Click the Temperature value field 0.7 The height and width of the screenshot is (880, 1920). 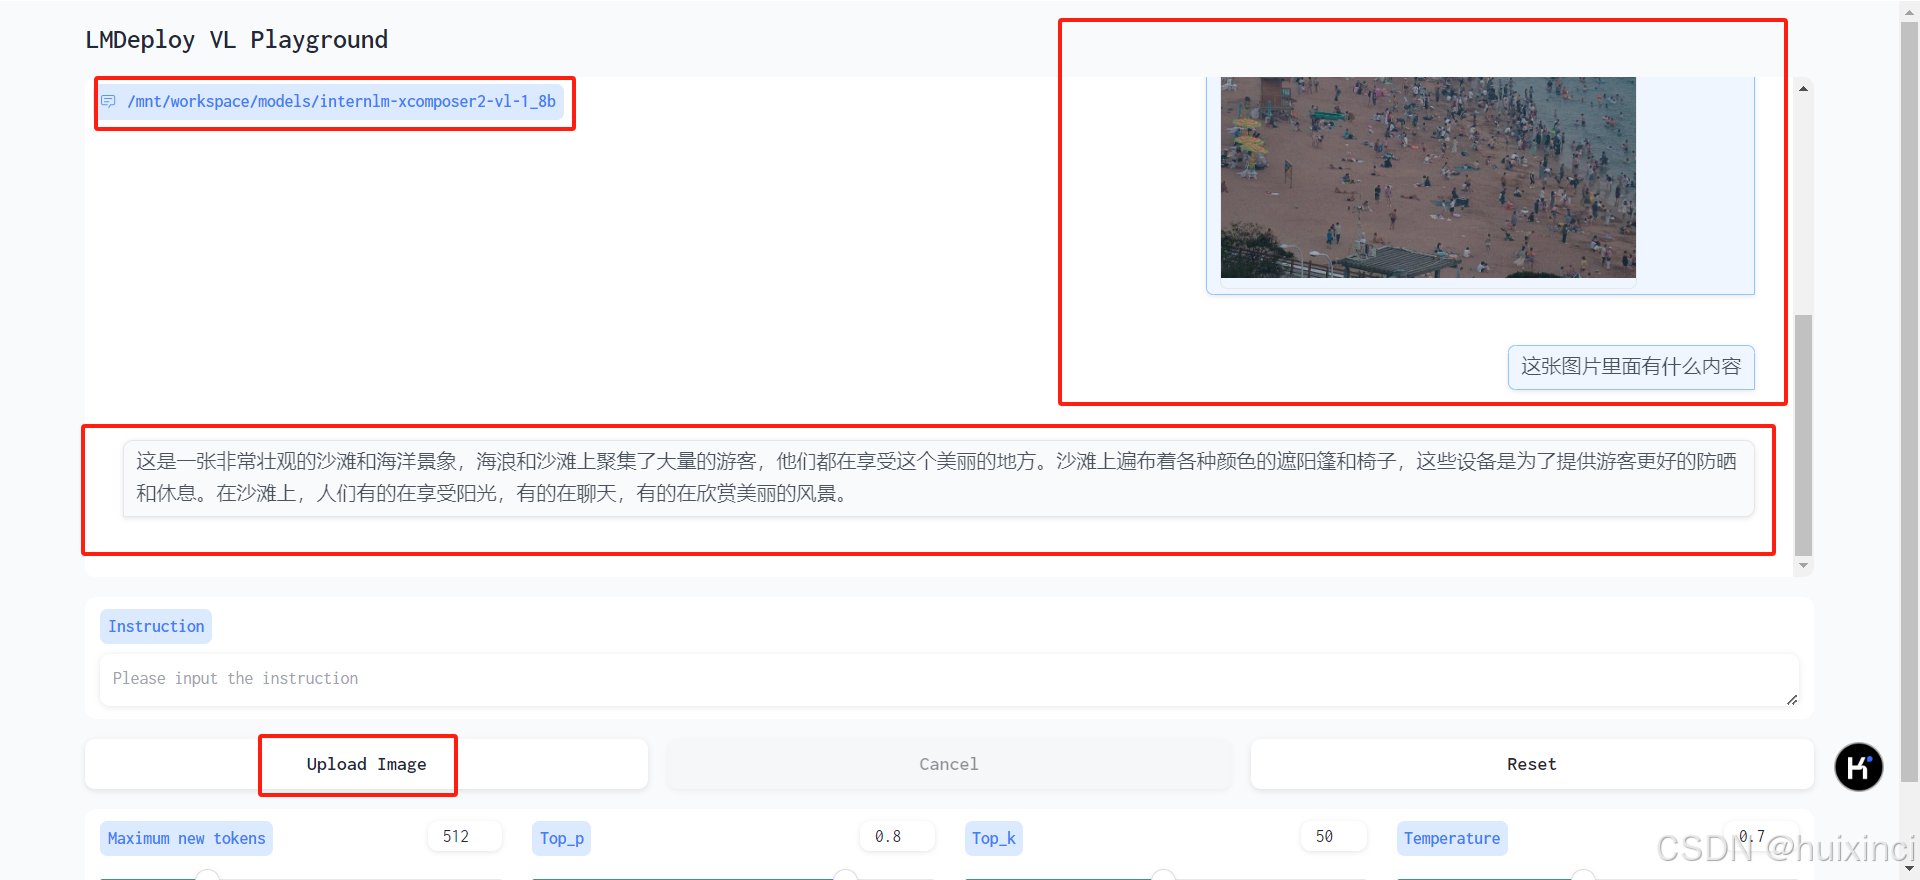click(x=1760, y=836)
